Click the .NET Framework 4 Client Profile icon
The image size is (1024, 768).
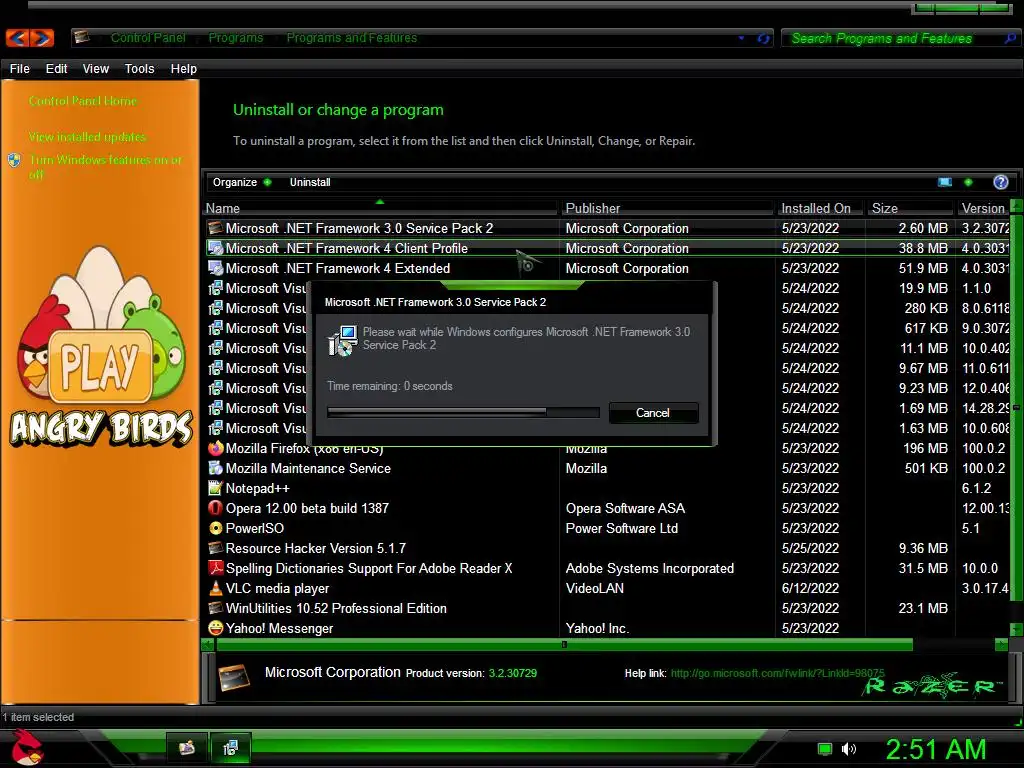pyautogui.click(x=215, y=248)
